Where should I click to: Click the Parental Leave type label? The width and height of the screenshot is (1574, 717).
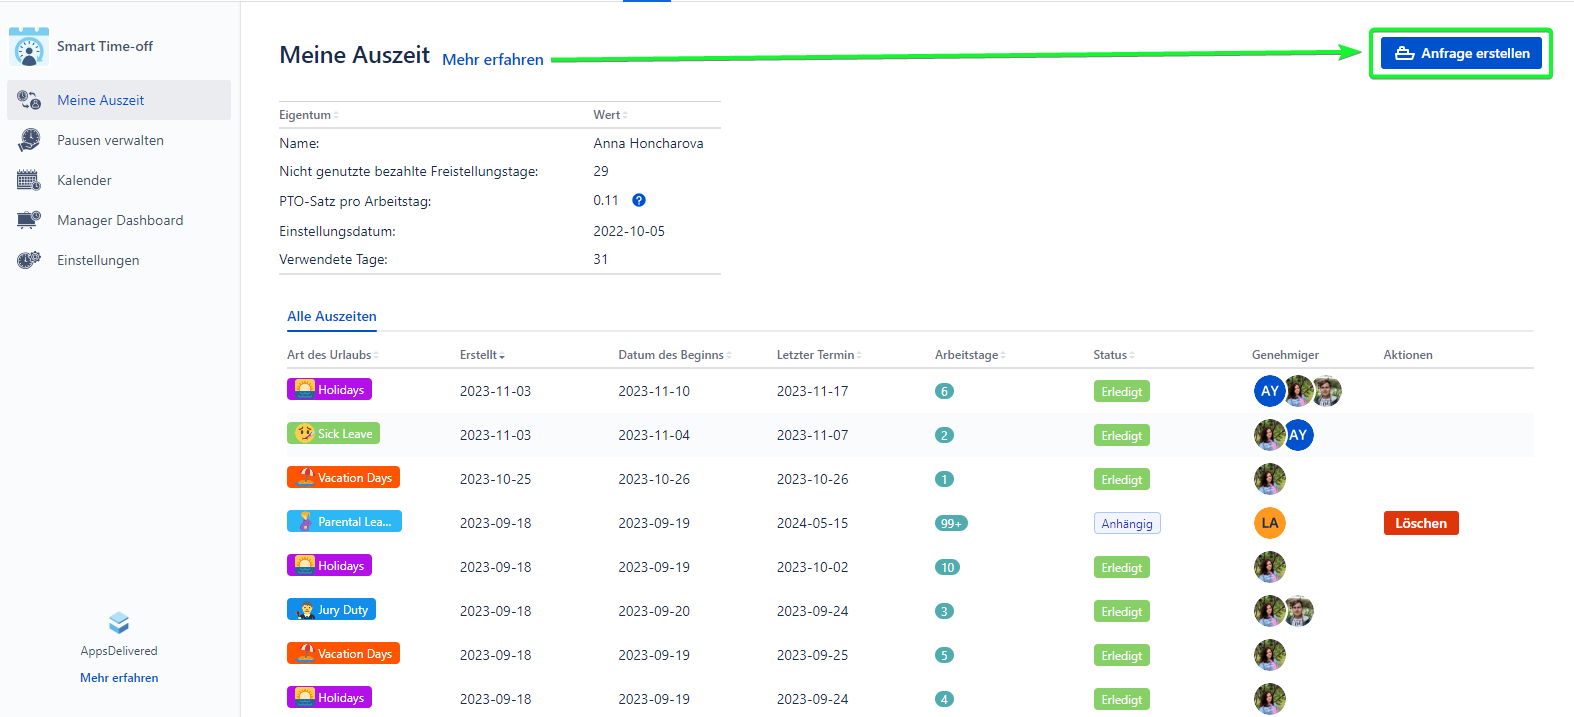pos(344,521)
